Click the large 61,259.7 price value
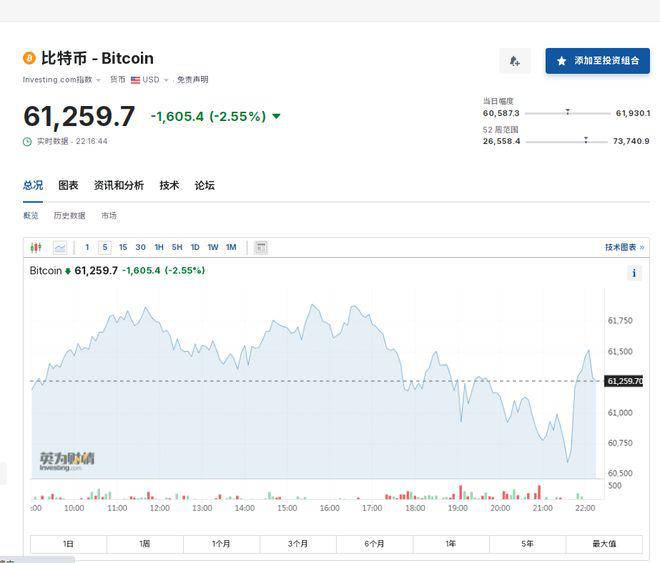The height and width of the screenshot is (563, 660). coord(79,116)
